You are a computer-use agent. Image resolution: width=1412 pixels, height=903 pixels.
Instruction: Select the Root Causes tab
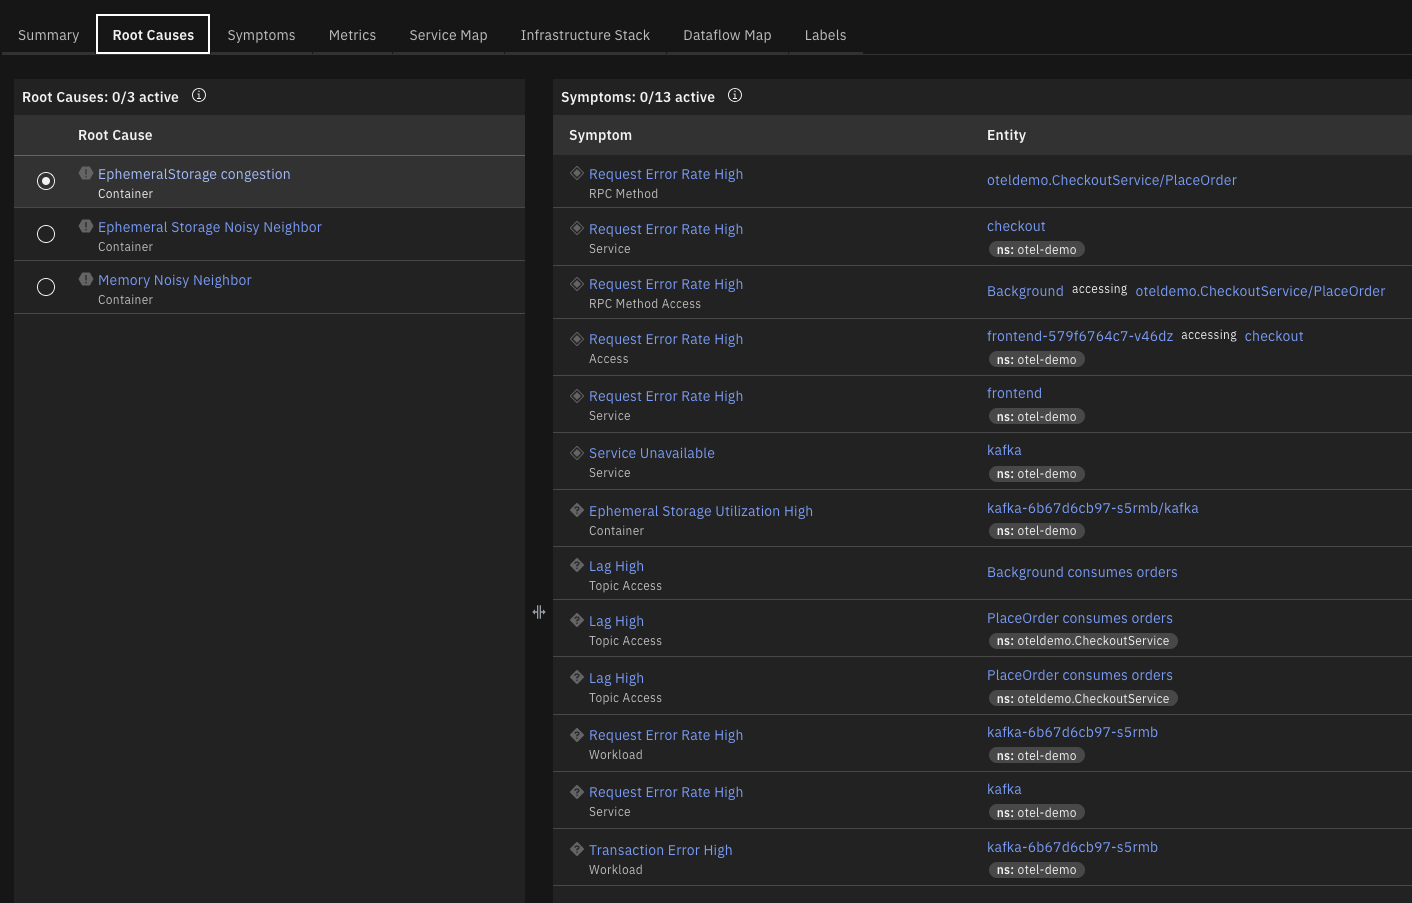coord(153,35)
